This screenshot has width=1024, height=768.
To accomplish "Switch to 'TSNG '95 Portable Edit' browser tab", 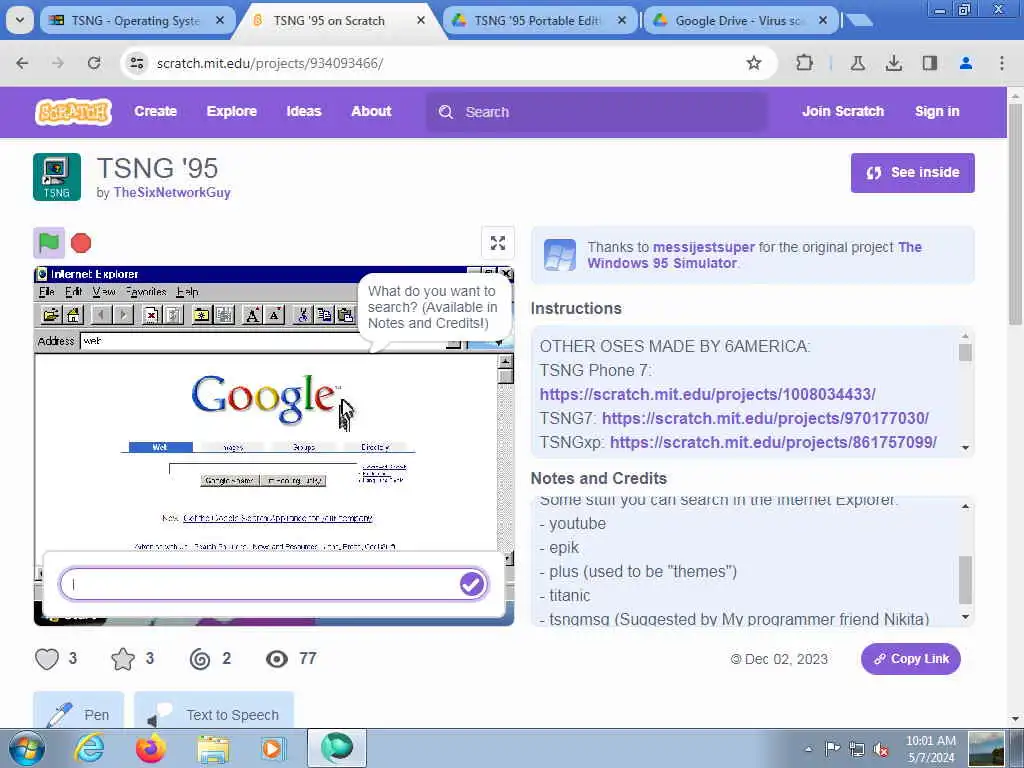I will pos(537,20).
